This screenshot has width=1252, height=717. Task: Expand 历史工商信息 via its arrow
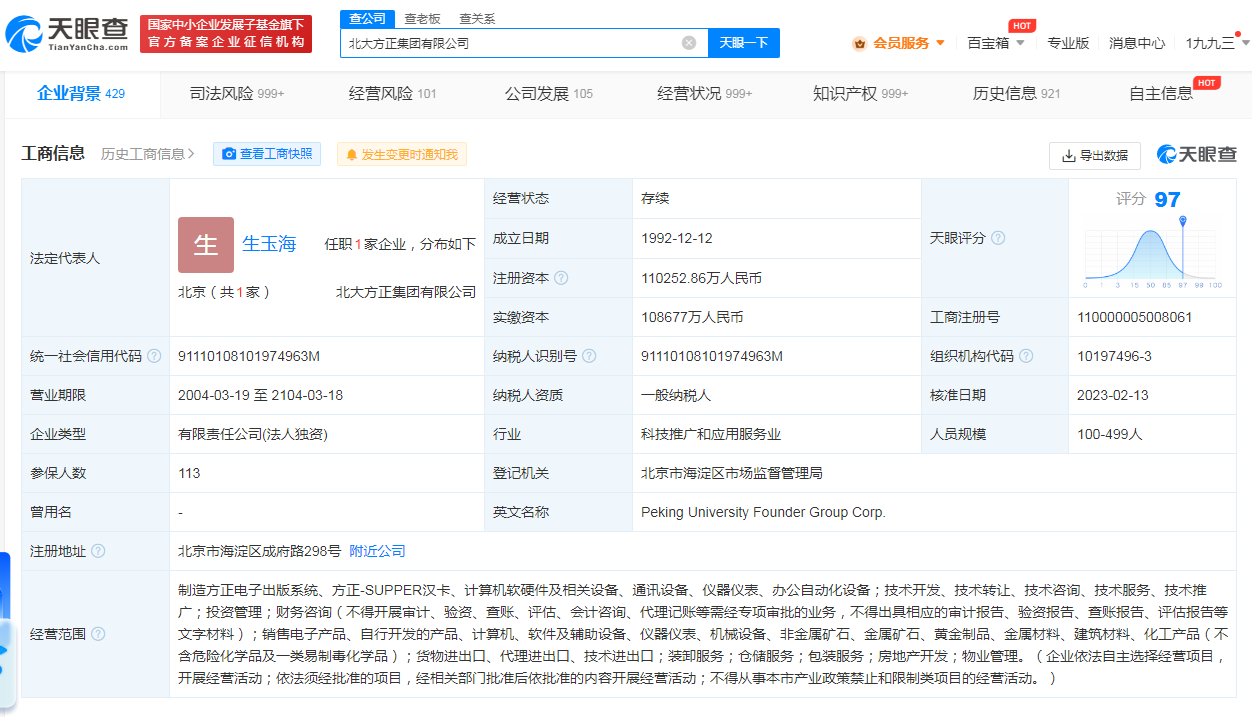pyautogui.click(x=190, y=154)
